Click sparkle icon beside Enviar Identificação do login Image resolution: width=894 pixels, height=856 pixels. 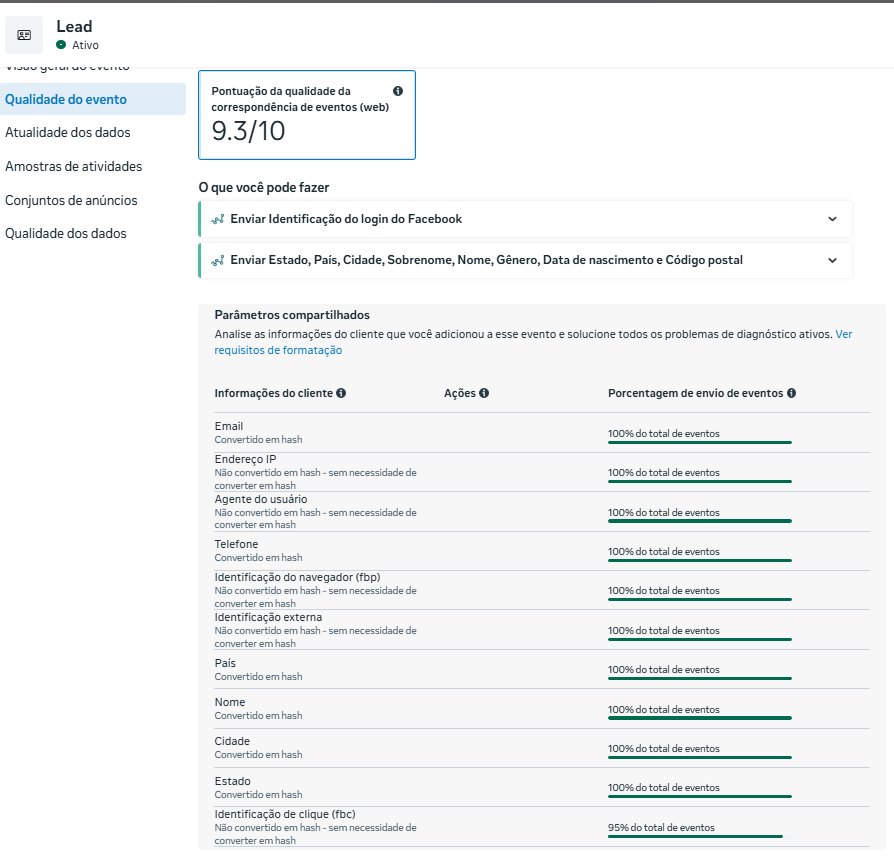[x=217, y=219]
